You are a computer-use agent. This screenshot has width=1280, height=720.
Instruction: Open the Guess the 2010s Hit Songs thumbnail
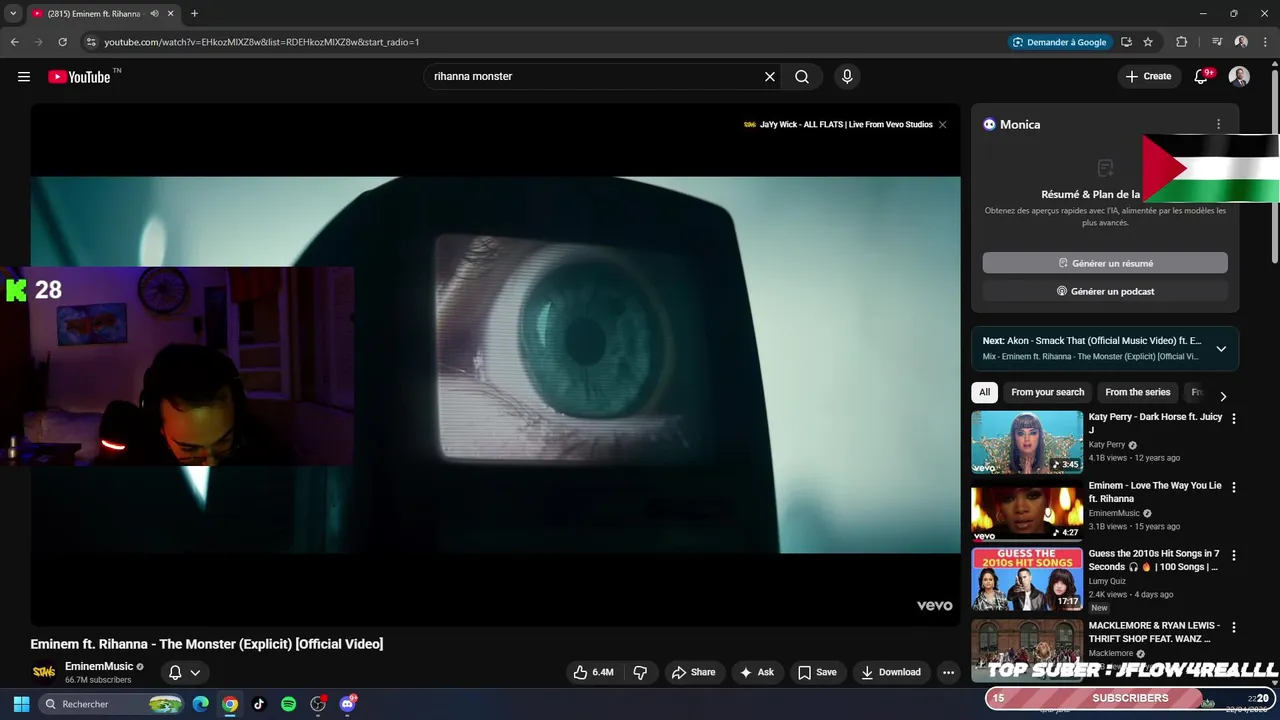pos(1027,579)
